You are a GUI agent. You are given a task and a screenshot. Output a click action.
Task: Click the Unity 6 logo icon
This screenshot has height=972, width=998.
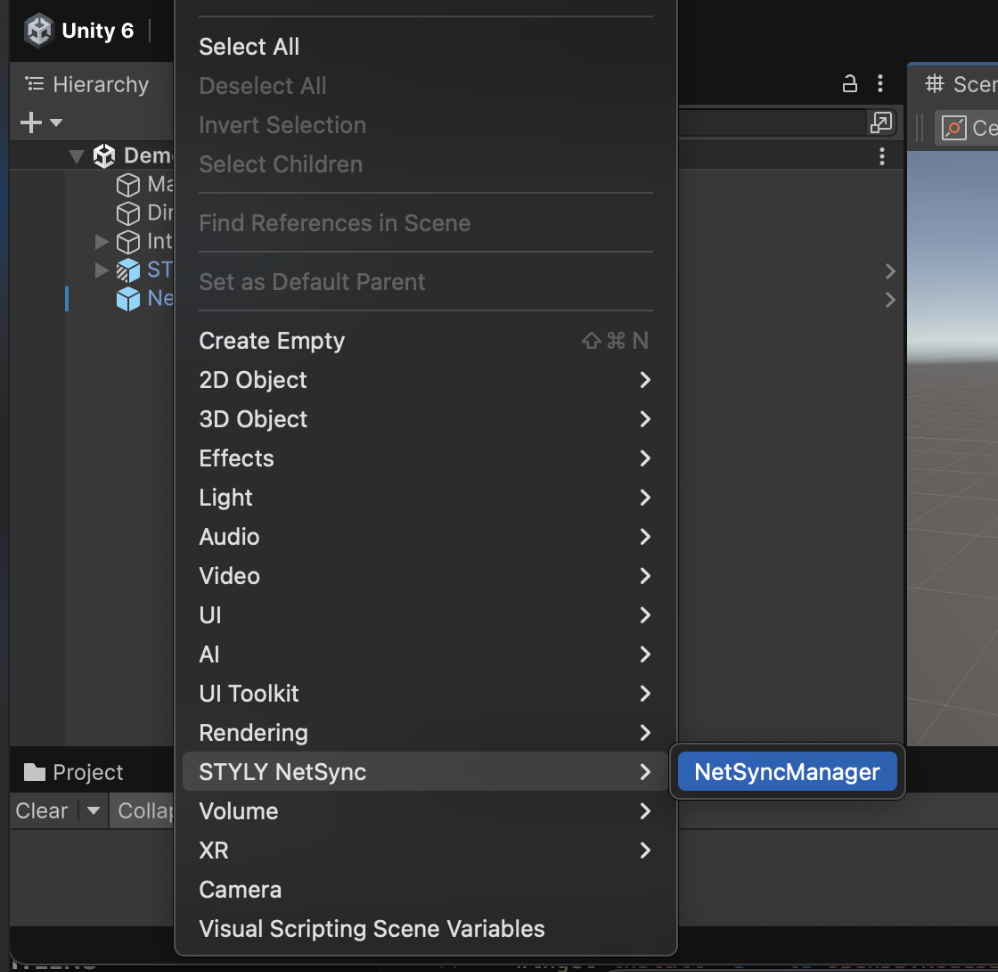39,30
